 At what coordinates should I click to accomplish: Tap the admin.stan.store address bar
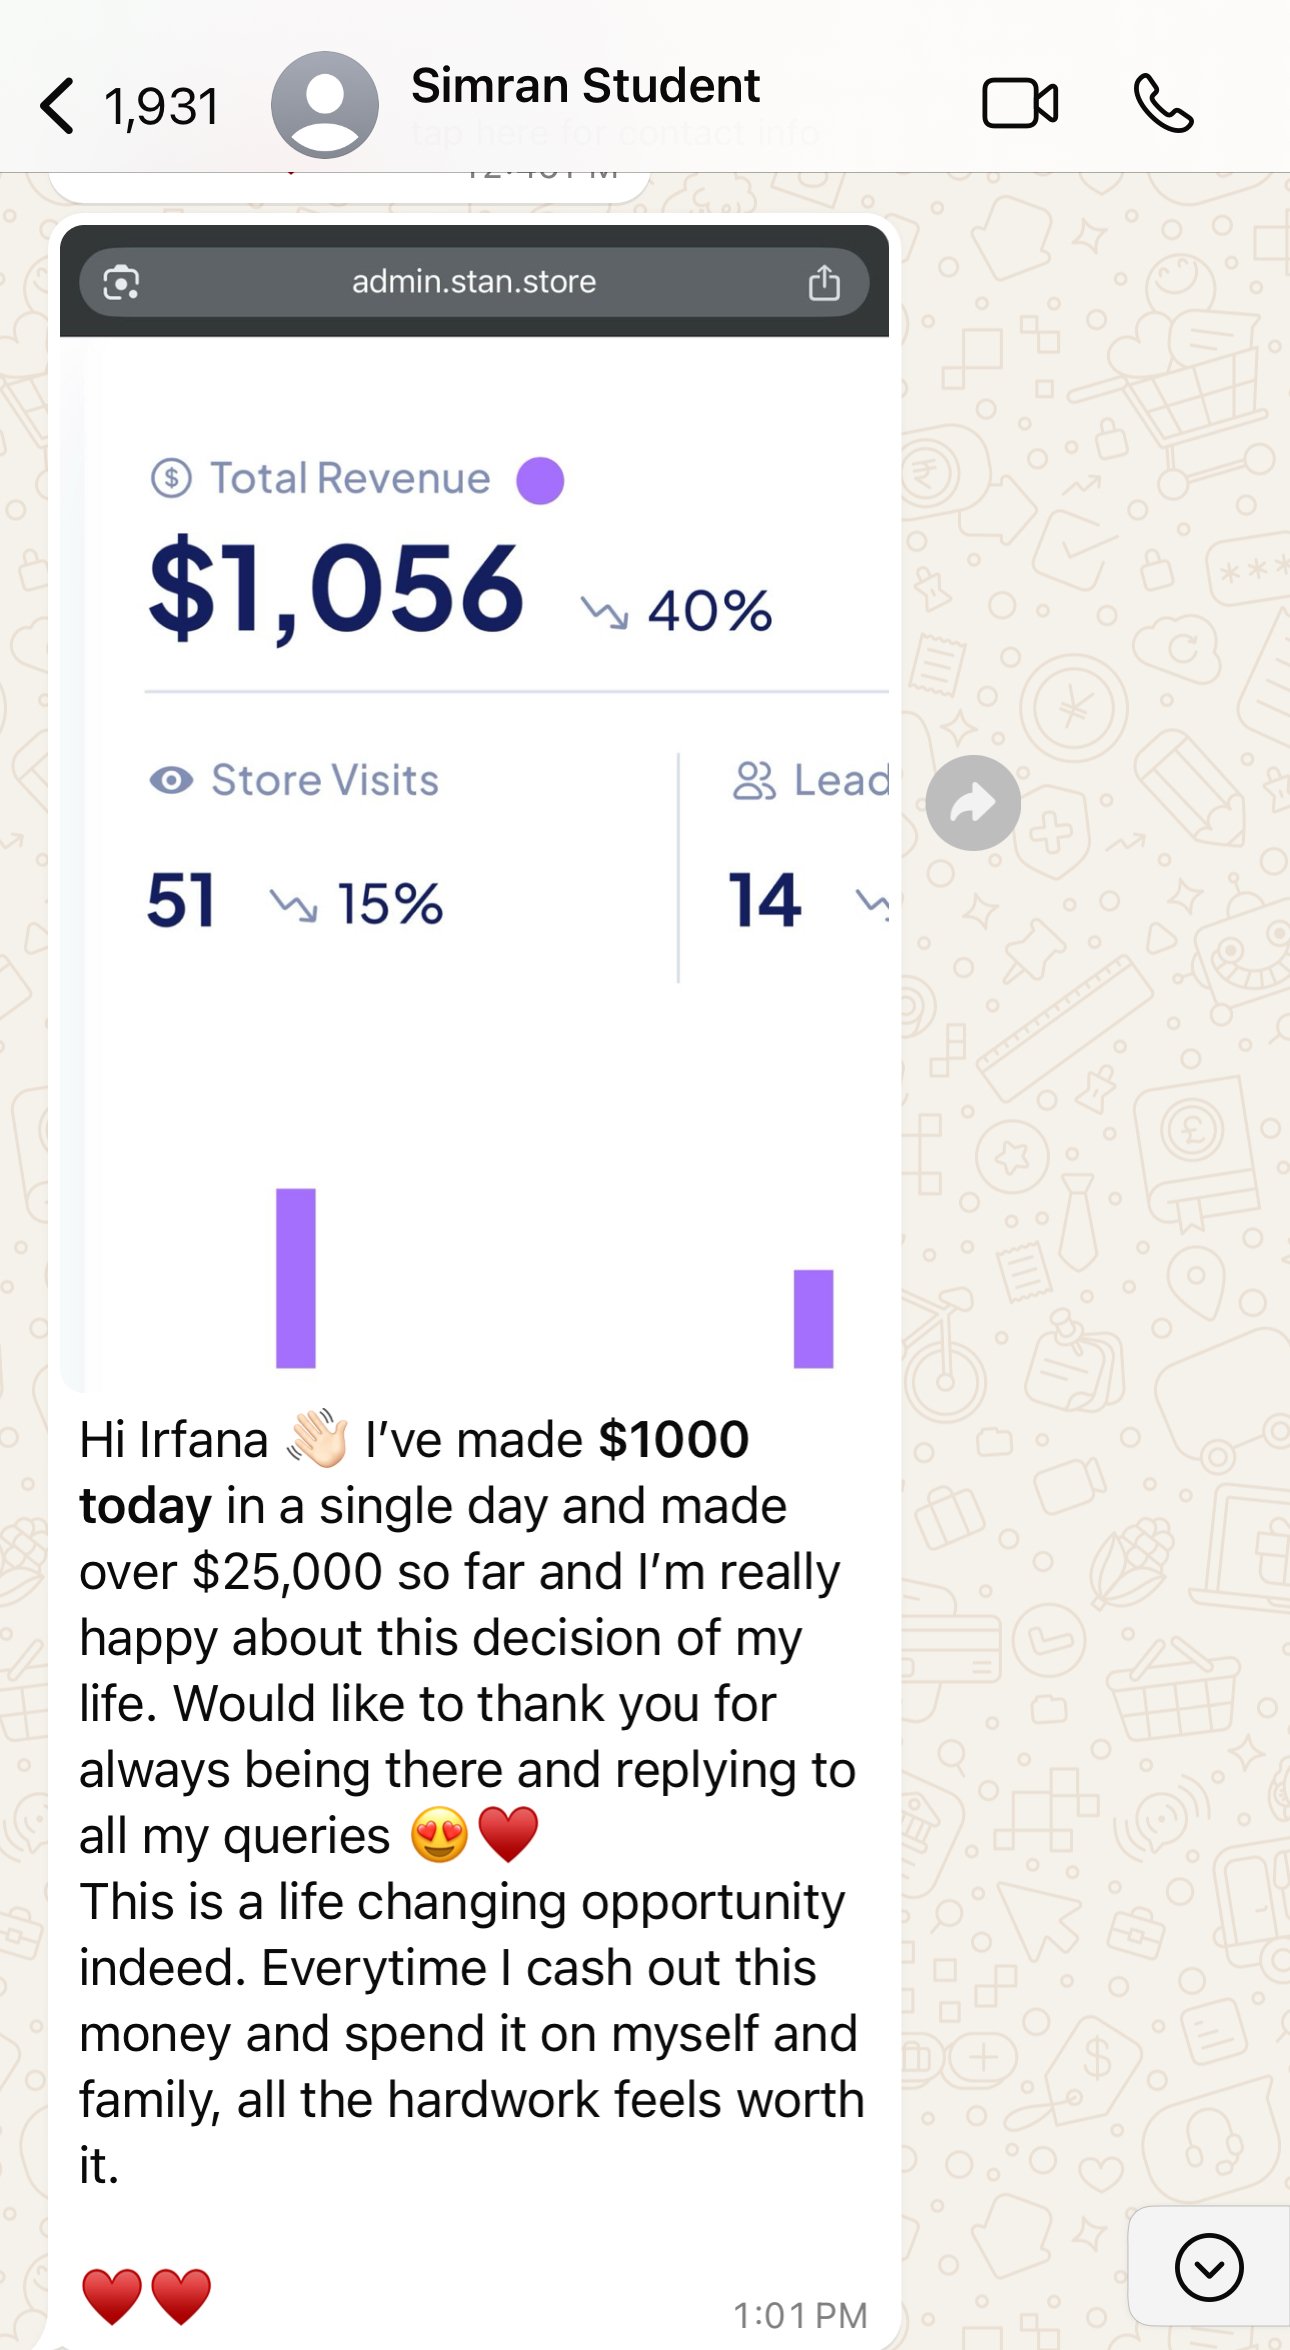point(474,283)
